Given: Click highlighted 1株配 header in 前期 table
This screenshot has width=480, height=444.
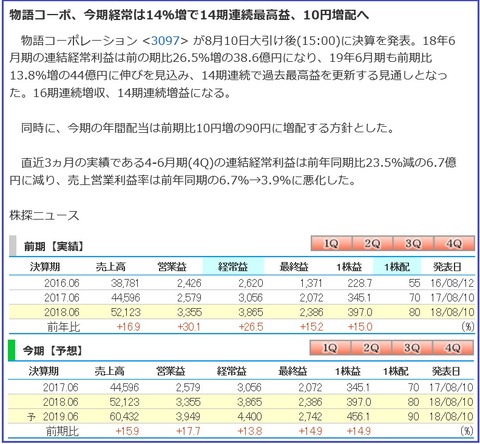Looking at the screenshot, I should tap(397, 266).
